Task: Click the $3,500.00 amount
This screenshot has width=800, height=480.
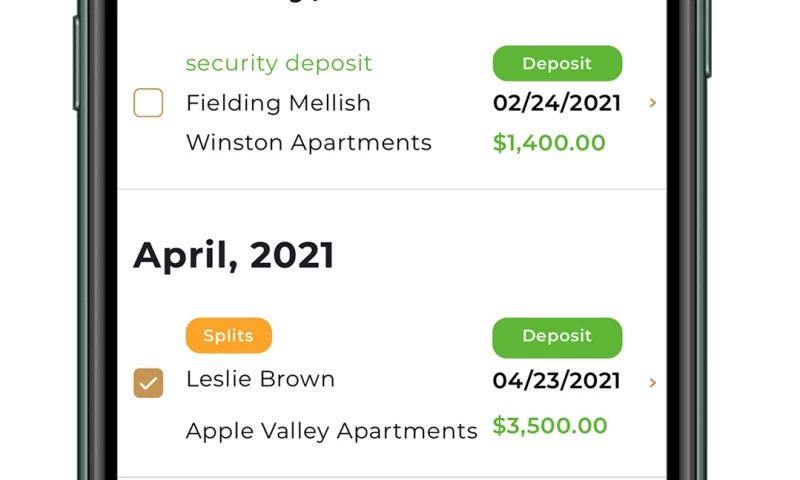Action: coord(549,426)
